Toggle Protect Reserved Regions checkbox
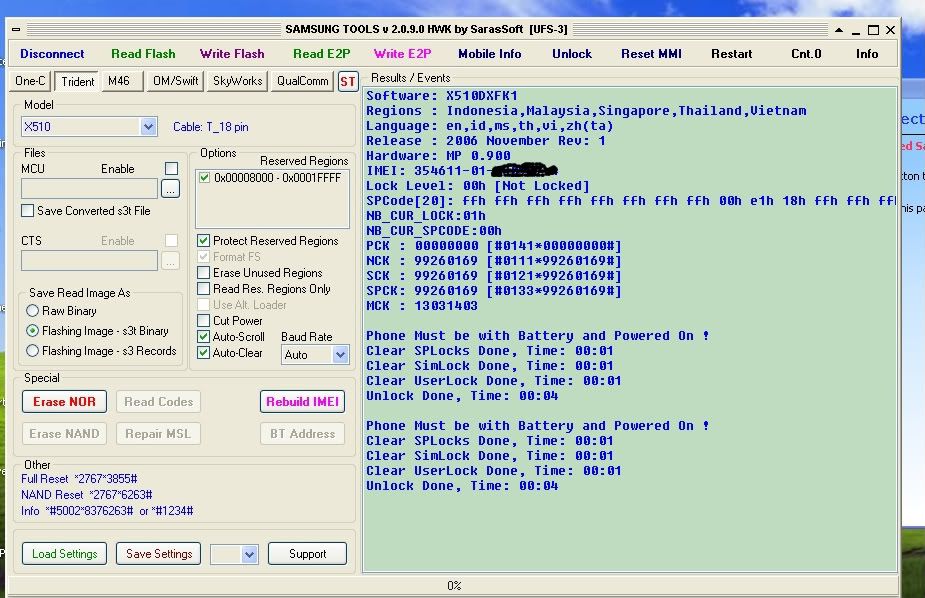The image size is (925, 598). point(204,241)
